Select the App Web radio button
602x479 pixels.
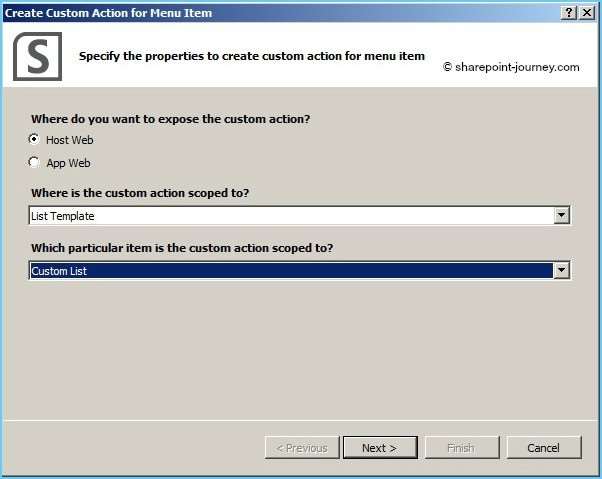[34, 162]
